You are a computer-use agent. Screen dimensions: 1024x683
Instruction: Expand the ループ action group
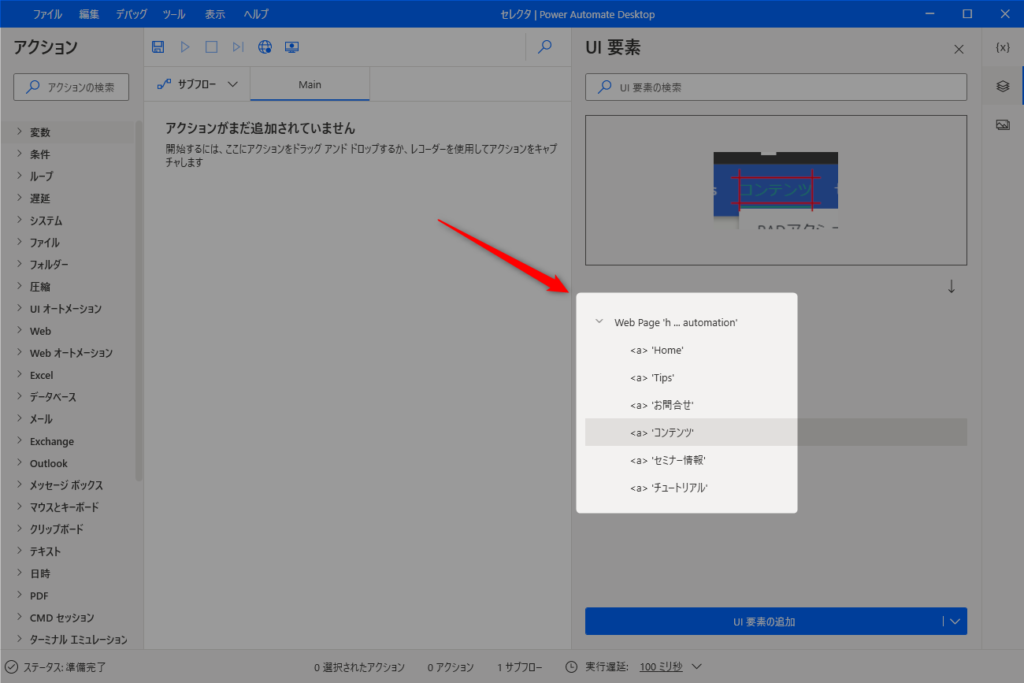[20, 176]
